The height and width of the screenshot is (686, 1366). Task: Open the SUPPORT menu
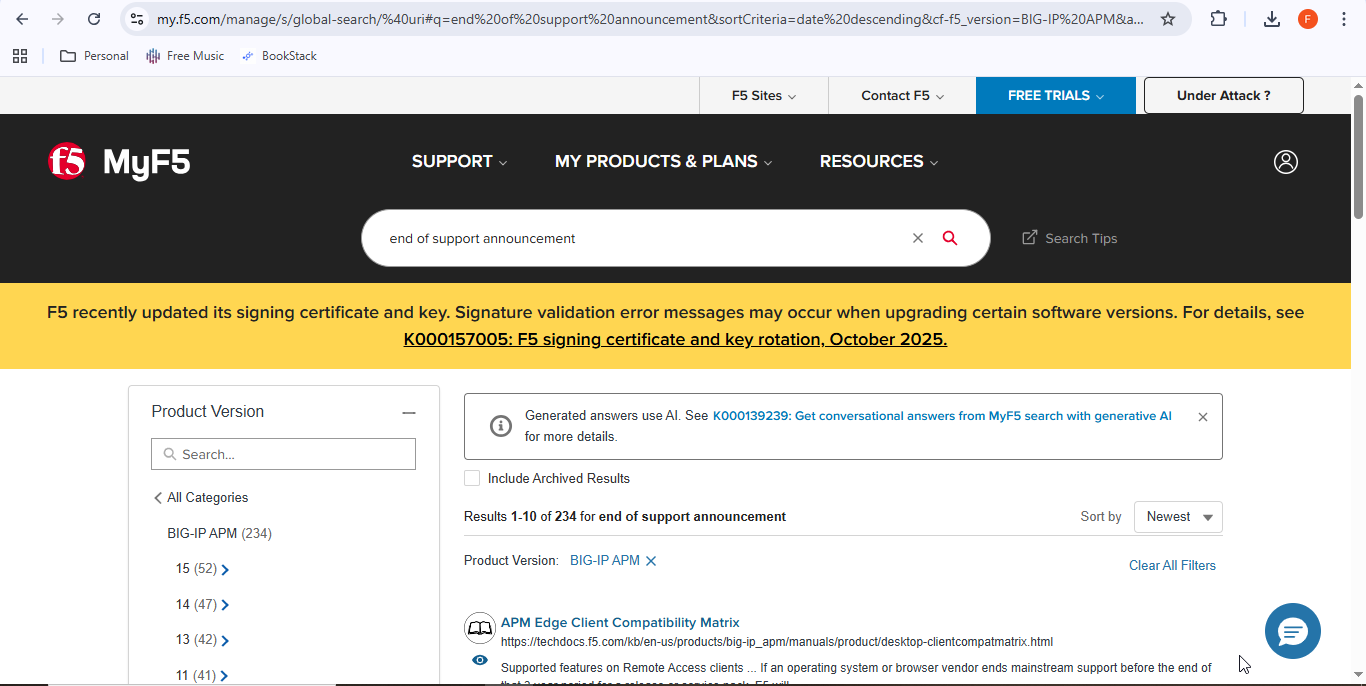coord(459,162)
